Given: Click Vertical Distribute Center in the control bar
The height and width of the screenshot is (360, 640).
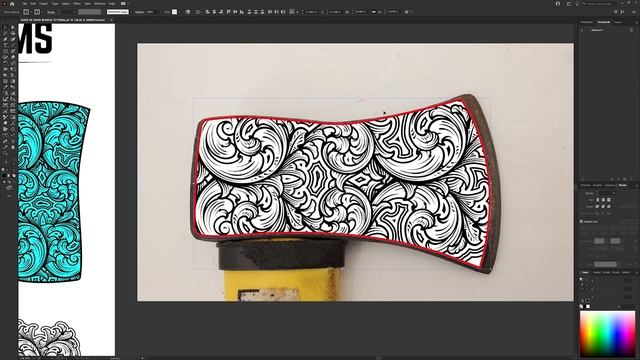Looking at the screenshot, I should pos(256,12).
